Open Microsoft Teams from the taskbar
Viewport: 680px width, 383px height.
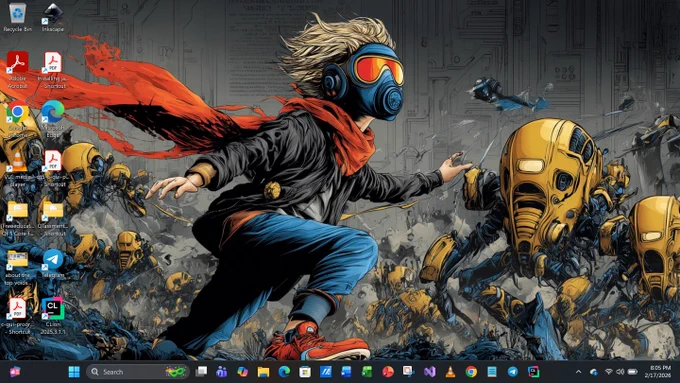(222, 372)
